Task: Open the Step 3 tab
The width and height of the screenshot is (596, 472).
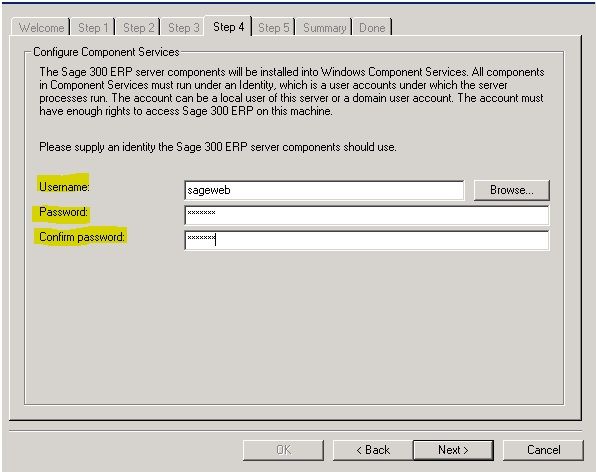Action: (x=183, y=28)
